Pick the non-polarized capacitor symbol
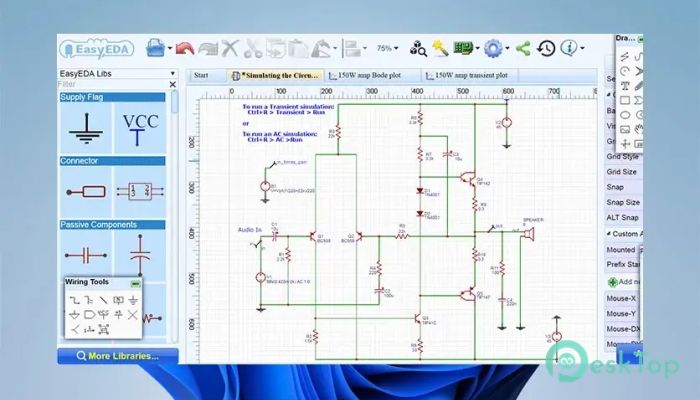 86,256
